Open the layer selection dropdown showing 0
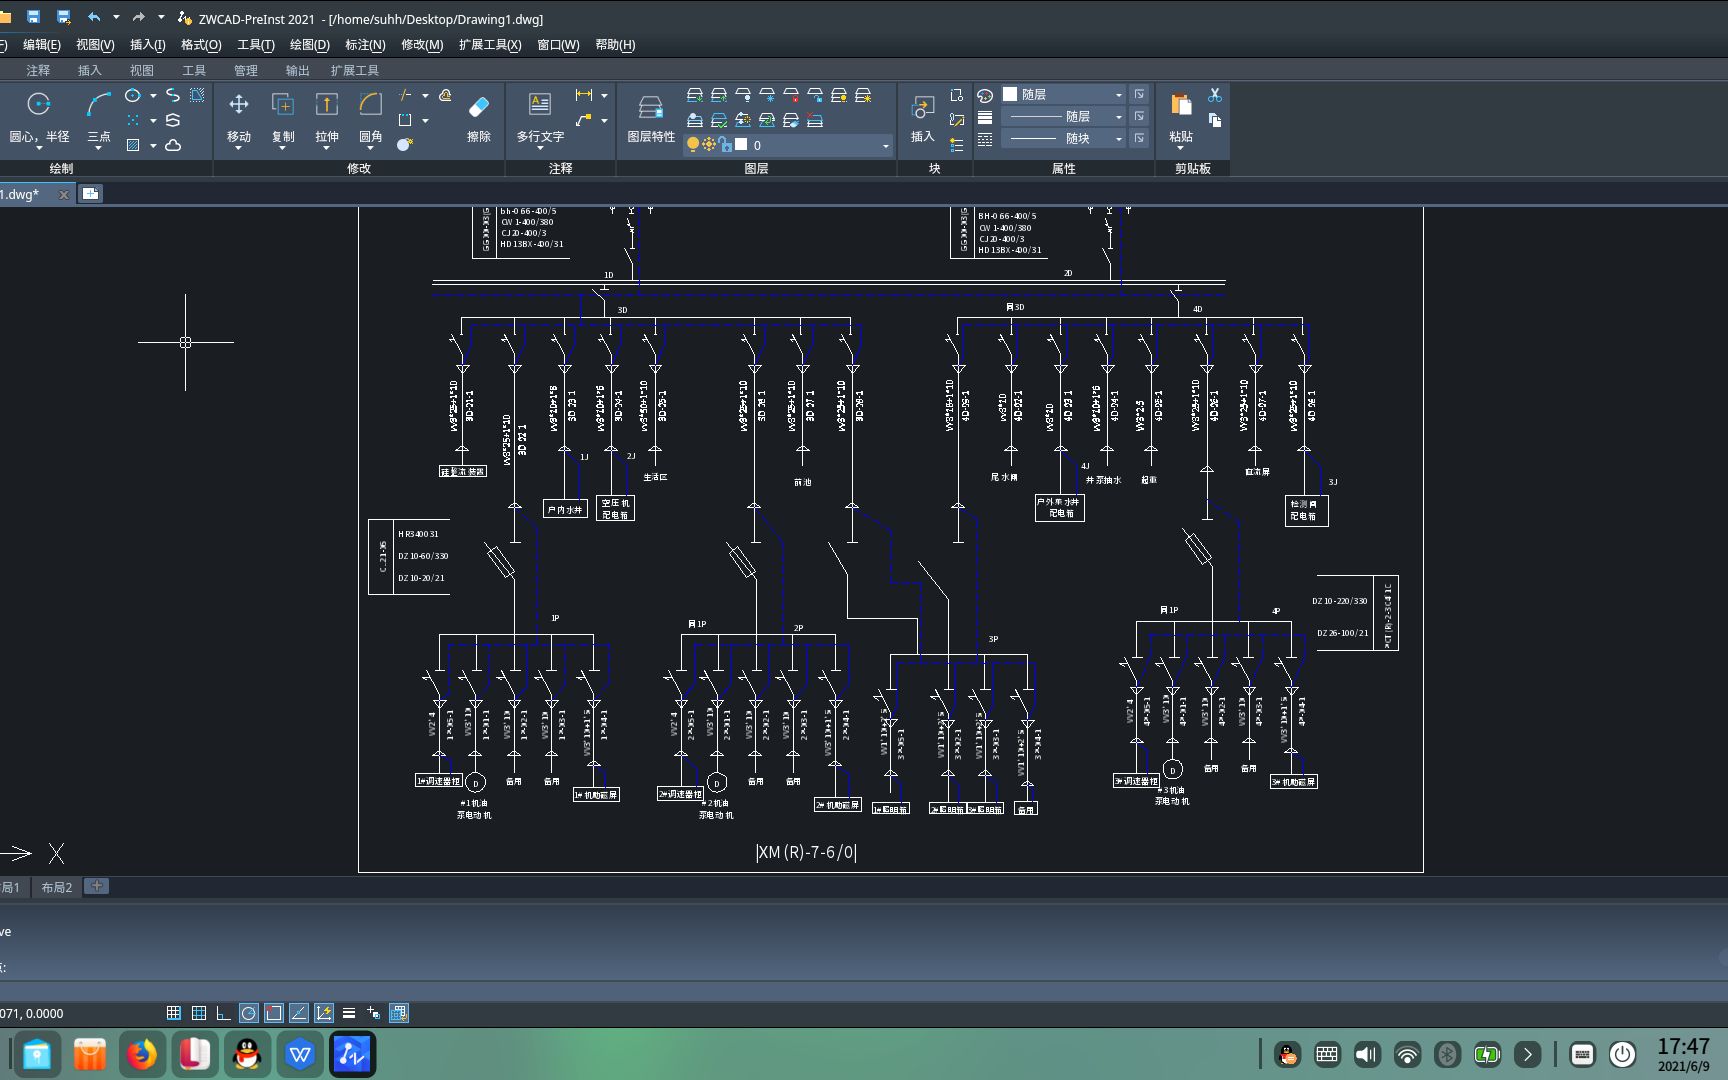 [x=788, y=145]
